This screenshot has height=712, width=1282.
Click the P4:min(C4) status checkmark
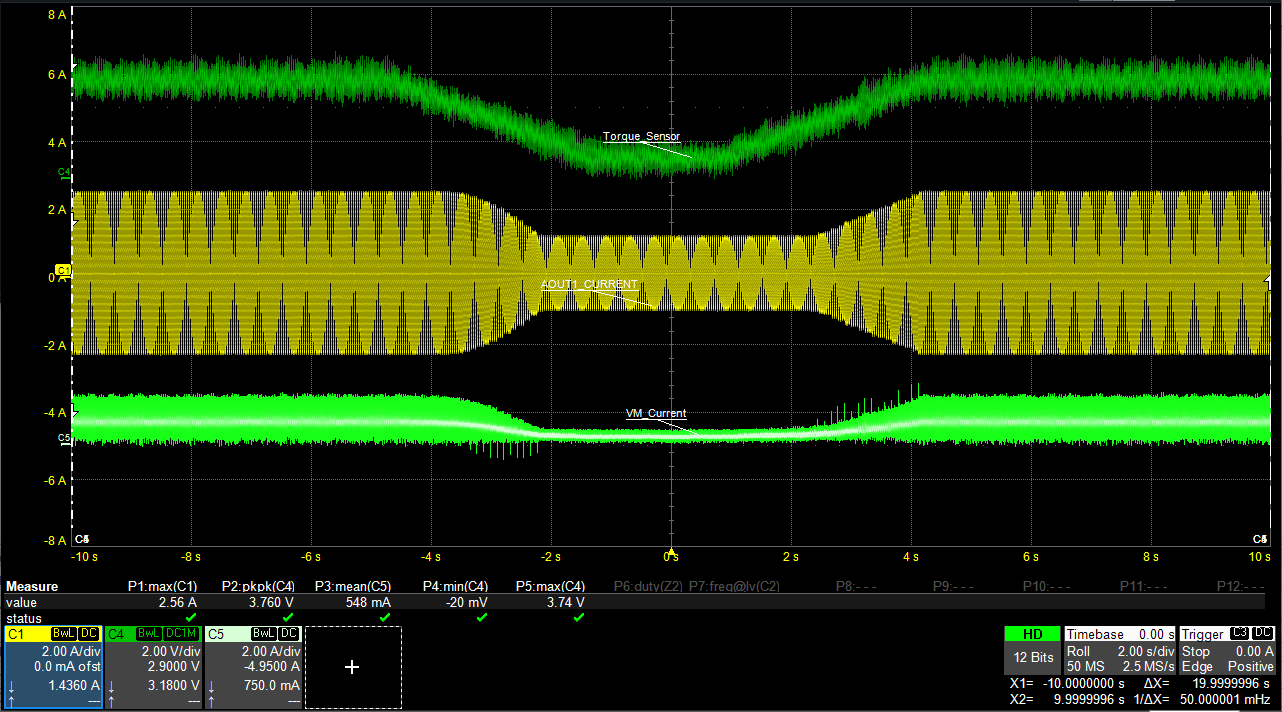coord(481,618)
